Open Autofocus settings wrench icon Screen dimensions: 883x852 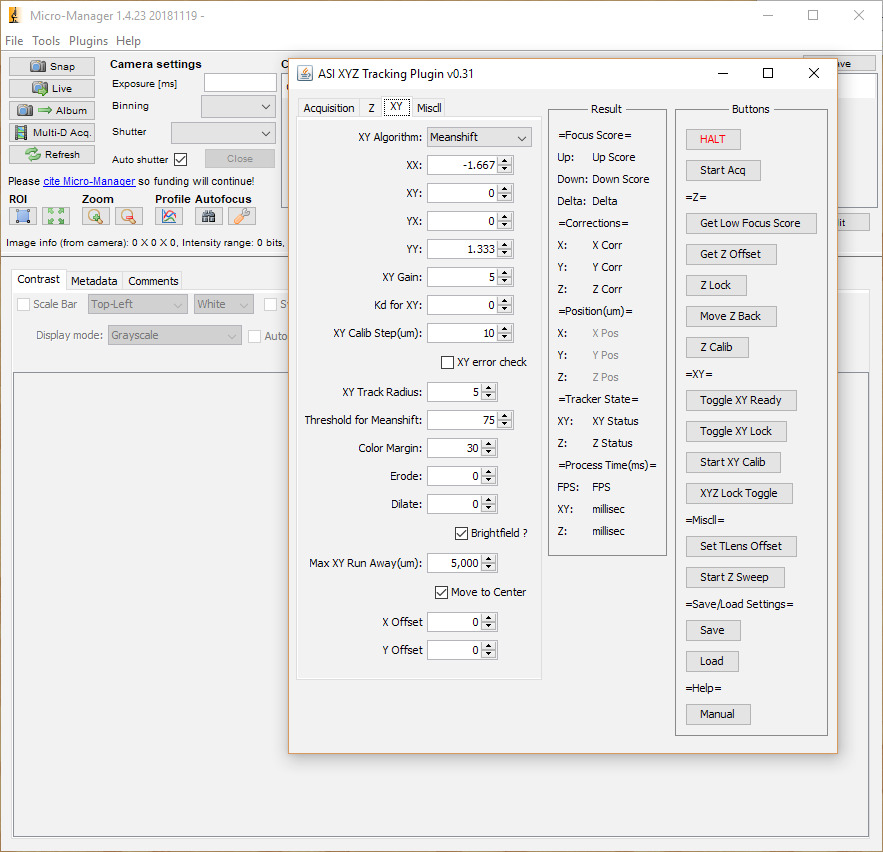point(242,216)
